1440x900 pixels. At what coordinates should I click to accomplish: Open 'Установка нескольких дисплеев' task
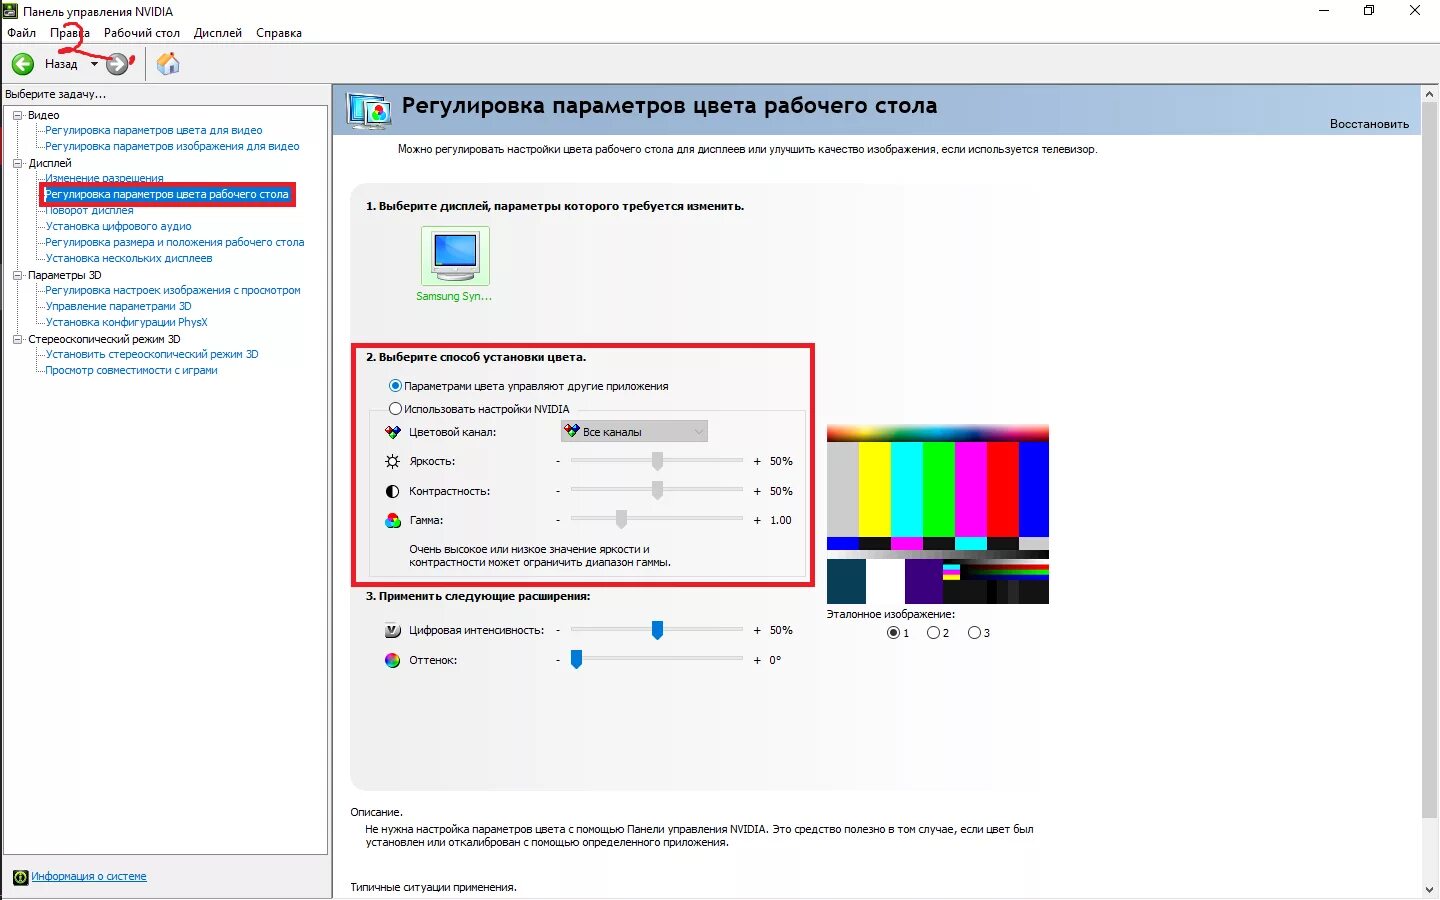129,258
